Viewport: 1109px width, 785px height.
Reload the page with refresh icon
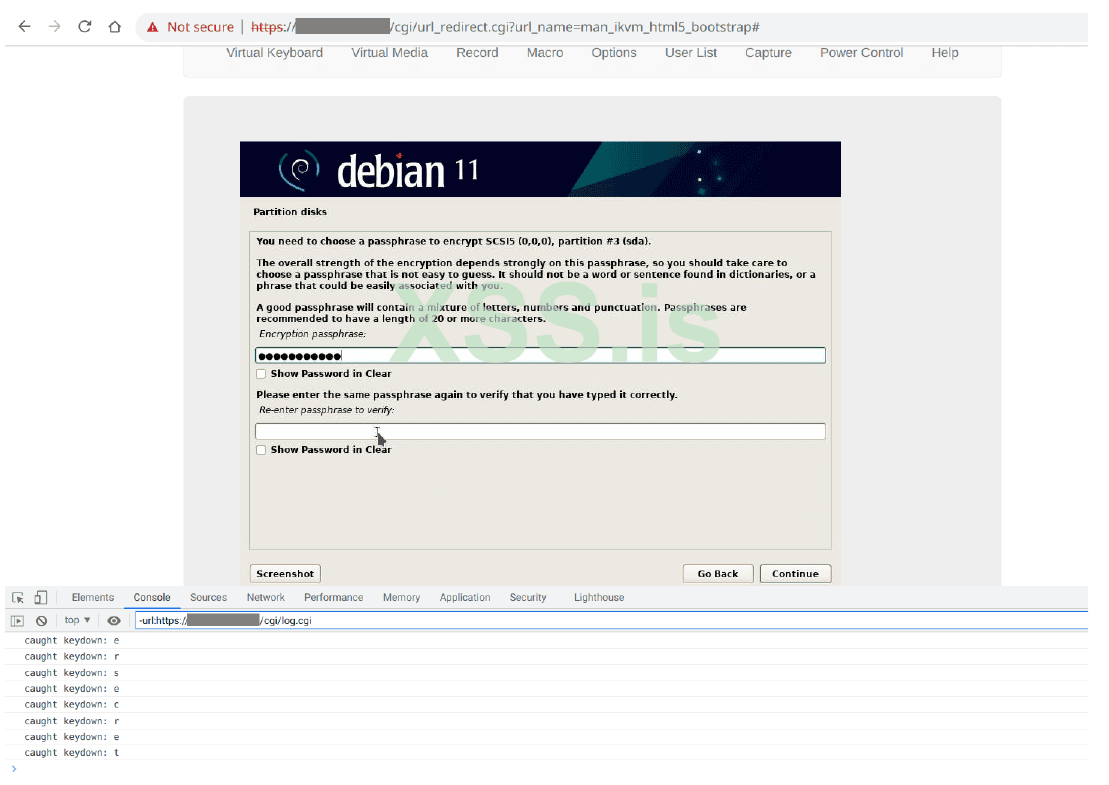coord(85,27)
